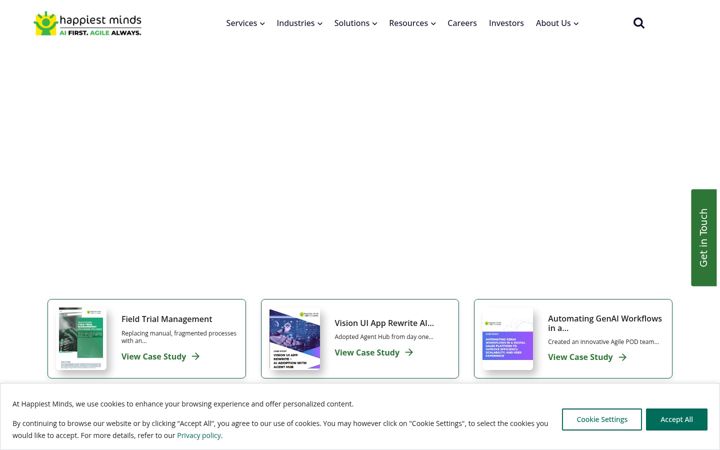
Task: Open Vision UI App Rewrite cover thumbnail
Action: coord(294,339)
